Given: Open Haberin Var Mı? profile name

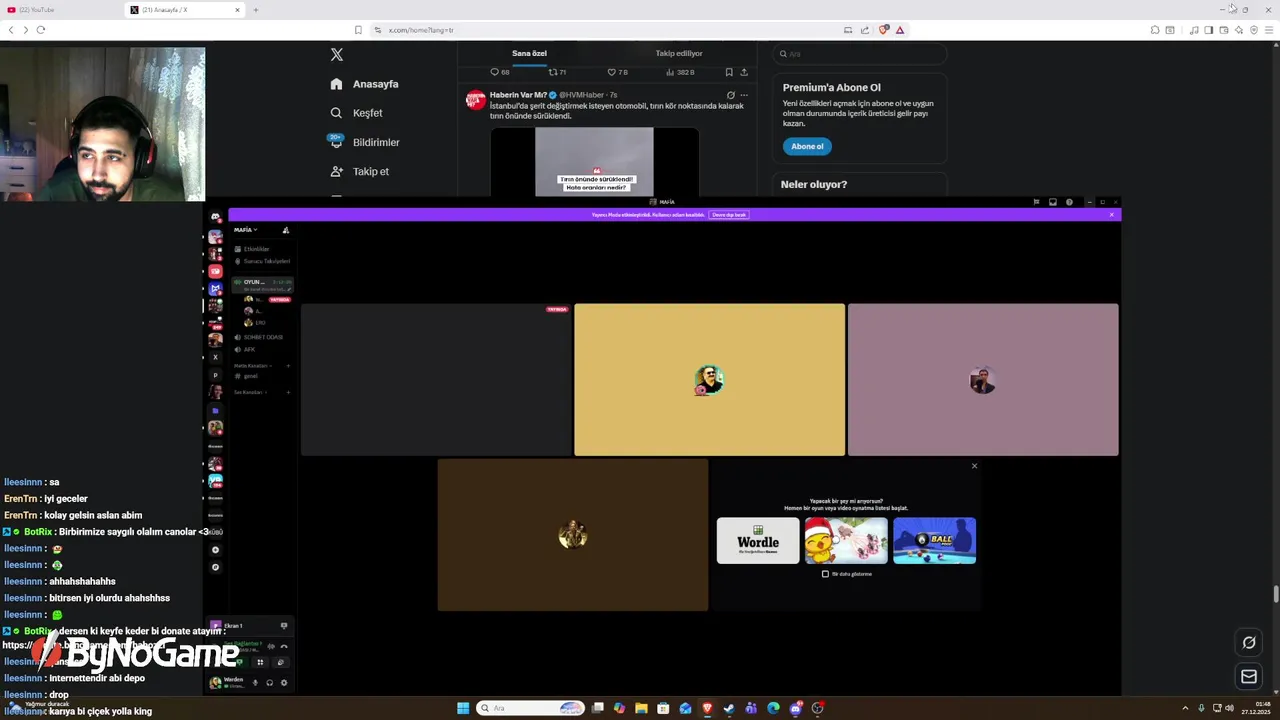Looking at the screenshot, I should 518,95.
